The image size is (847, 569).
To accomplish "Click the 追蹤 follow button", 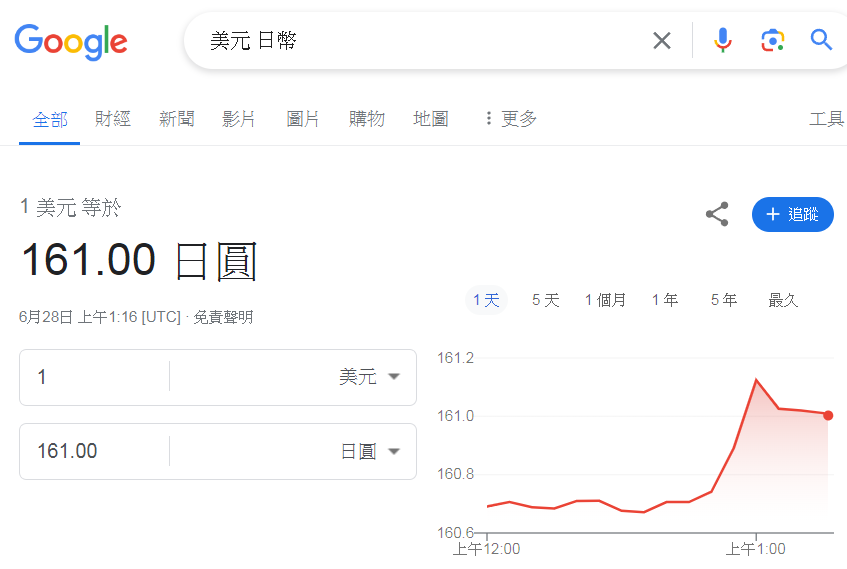I will click(792, 214).
